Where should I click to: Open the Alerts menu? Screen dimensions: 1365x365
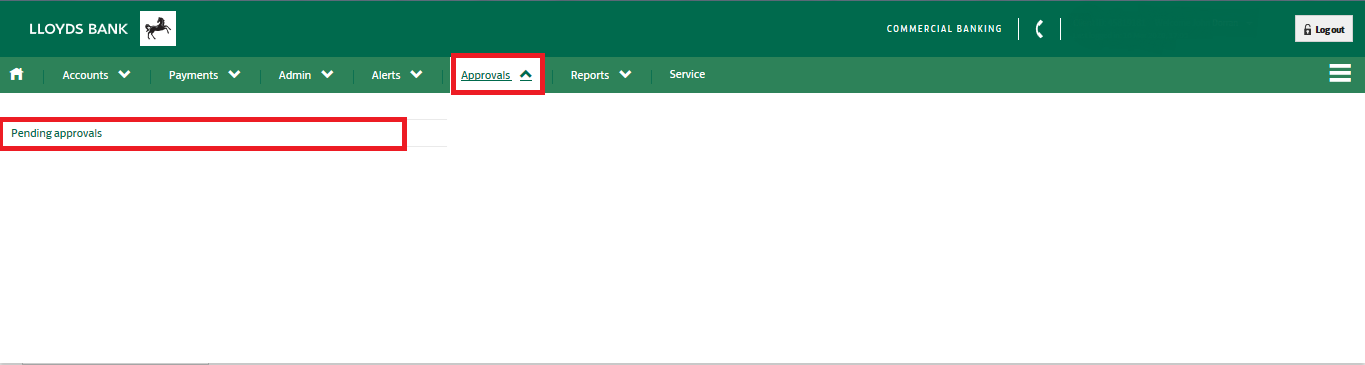(386, 75)
